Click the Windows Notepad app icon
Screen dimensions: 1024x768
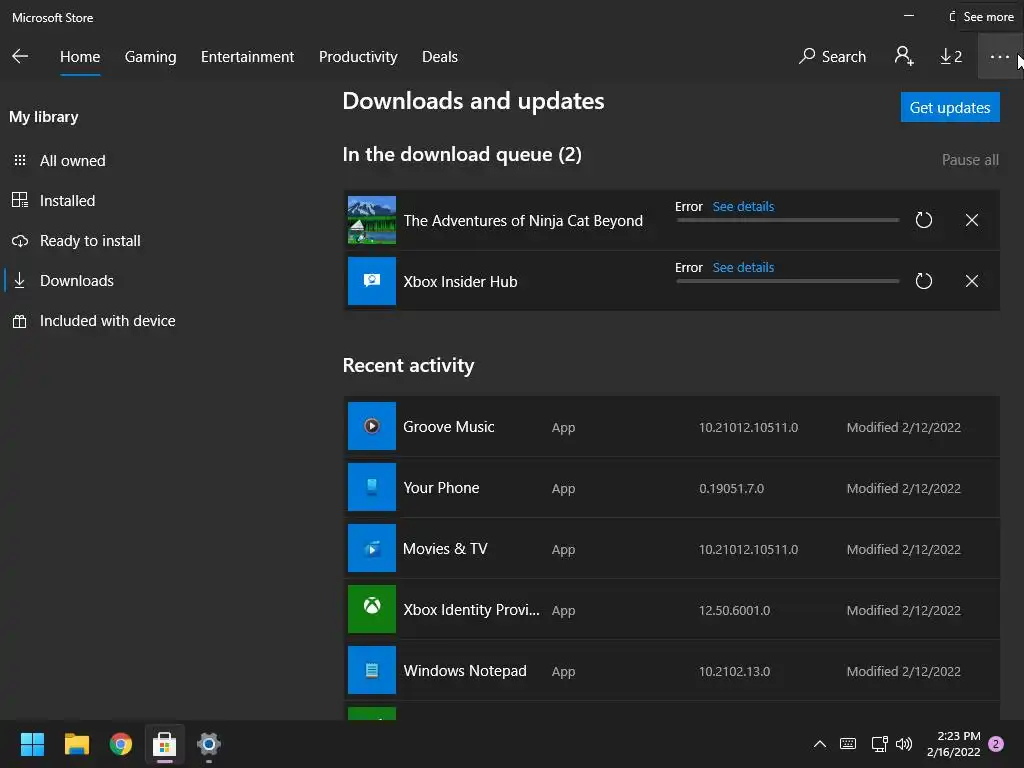click(x=372, y=670)
